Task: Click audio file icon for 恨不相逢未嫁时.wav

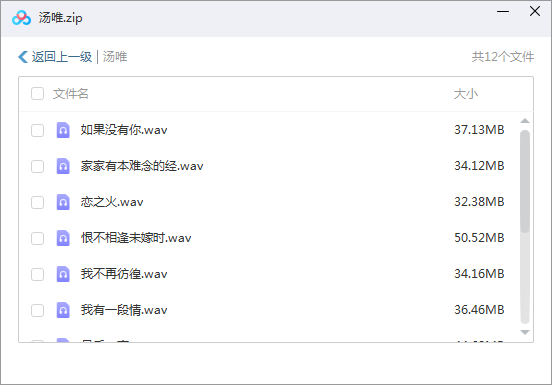Action: click(63, 238)
